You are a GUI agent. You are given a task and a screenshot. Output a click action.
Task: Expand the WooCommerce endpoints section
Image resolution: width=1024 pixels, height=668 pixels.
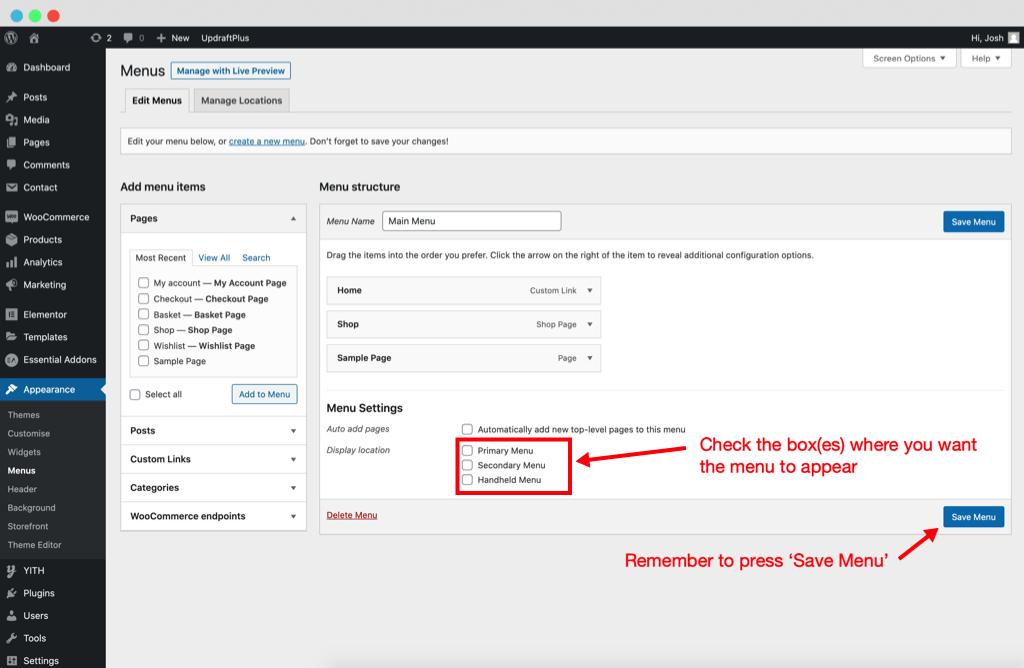click(x=293, y=516)
